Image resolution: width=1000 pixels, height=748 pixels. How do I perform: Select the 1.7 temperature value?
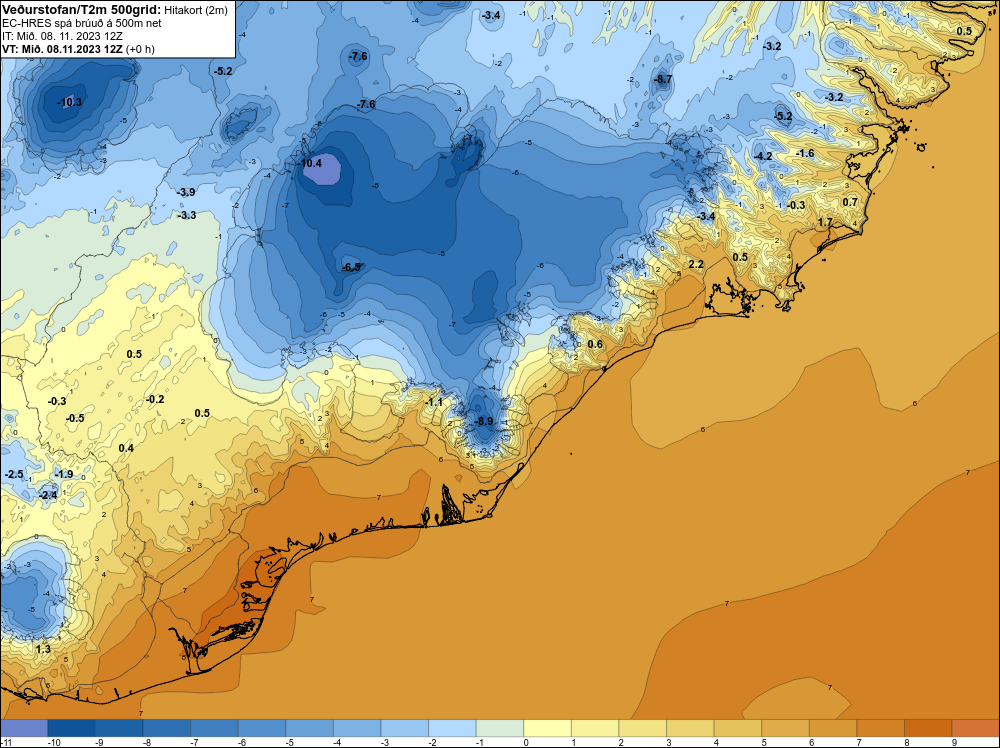pyautogui.click(x=825, y=223)
